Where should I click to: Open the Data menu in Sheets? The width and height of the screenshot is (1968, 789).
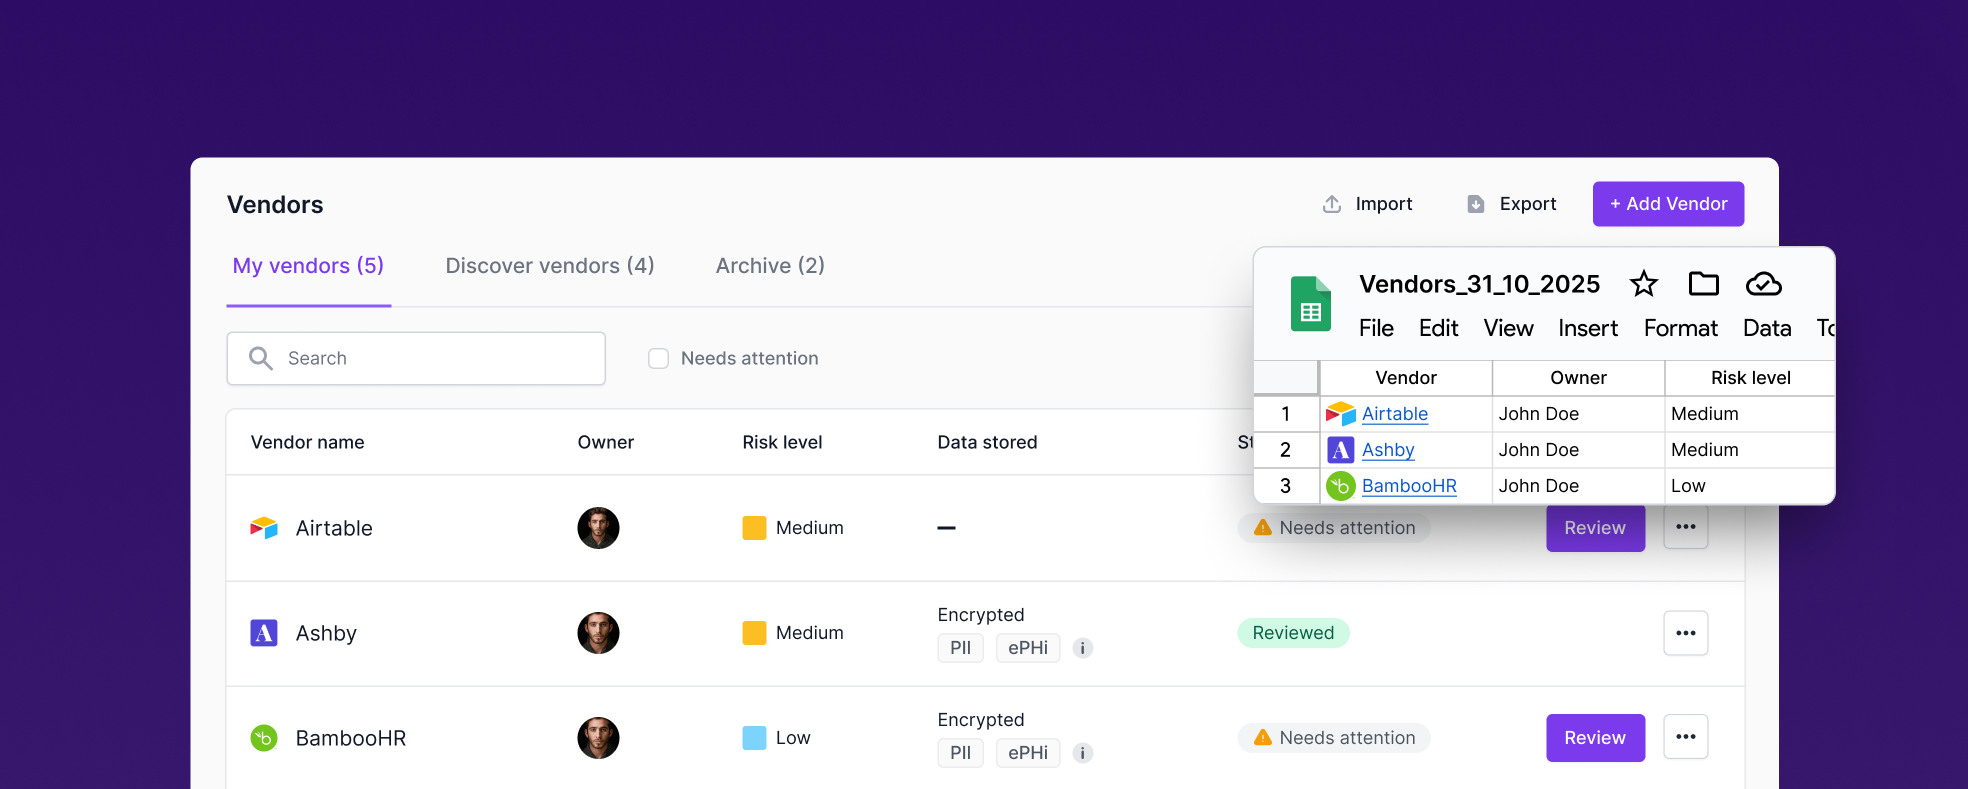(1767, 328)
